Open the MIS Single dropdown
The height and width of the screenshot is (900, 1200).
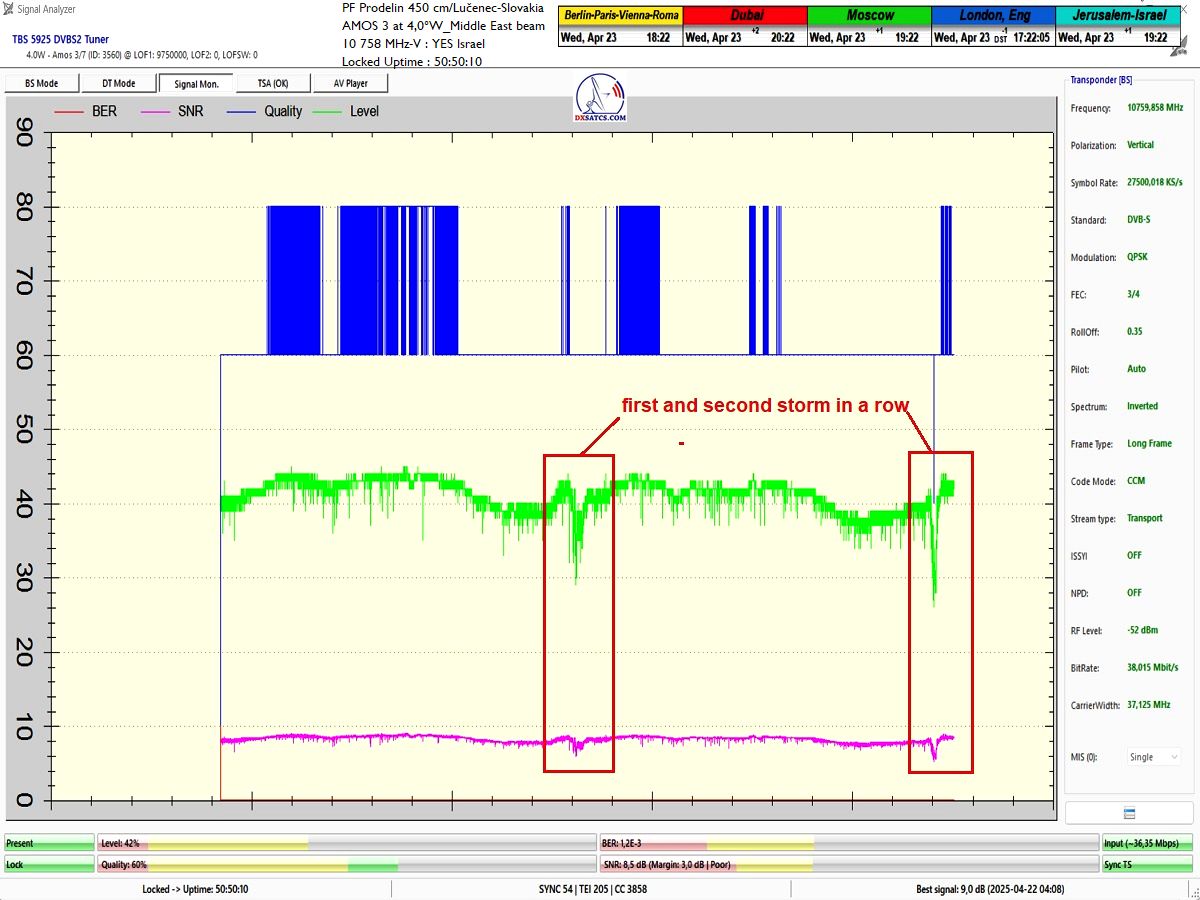click(x=1154, y=757)
